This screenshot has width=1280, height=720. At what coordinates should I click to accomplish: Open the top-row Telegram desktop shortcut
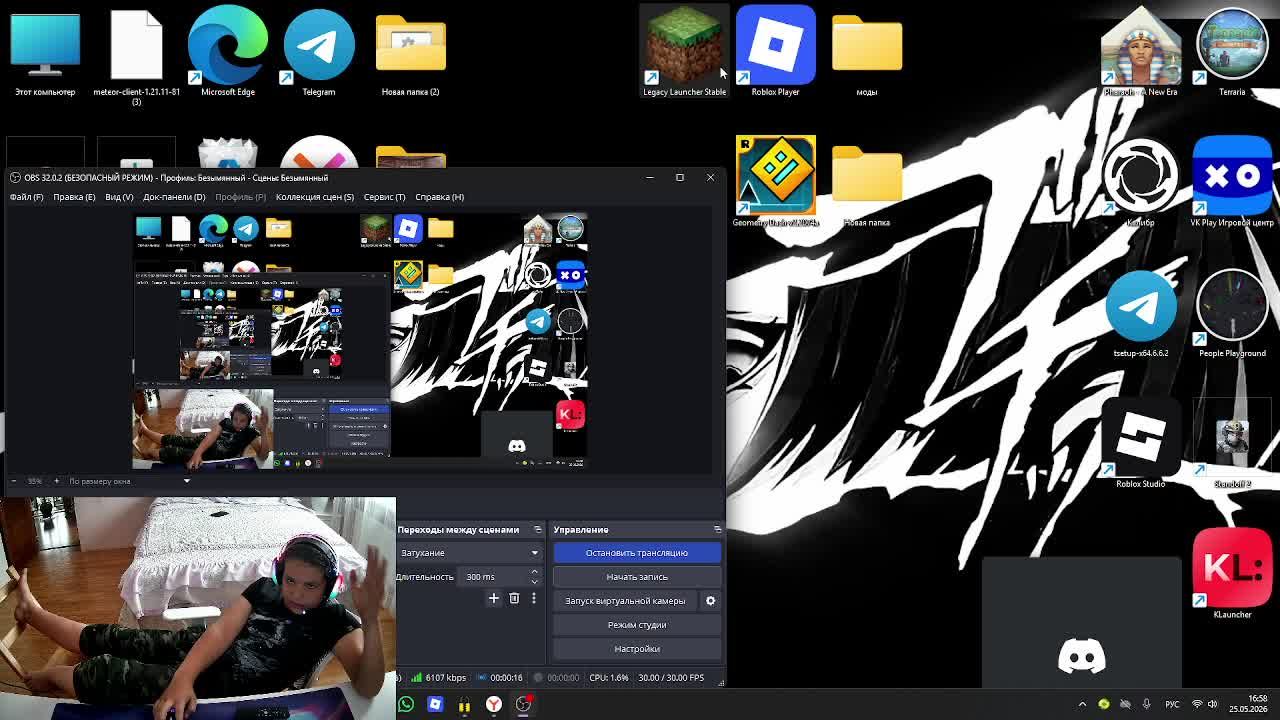319,52
